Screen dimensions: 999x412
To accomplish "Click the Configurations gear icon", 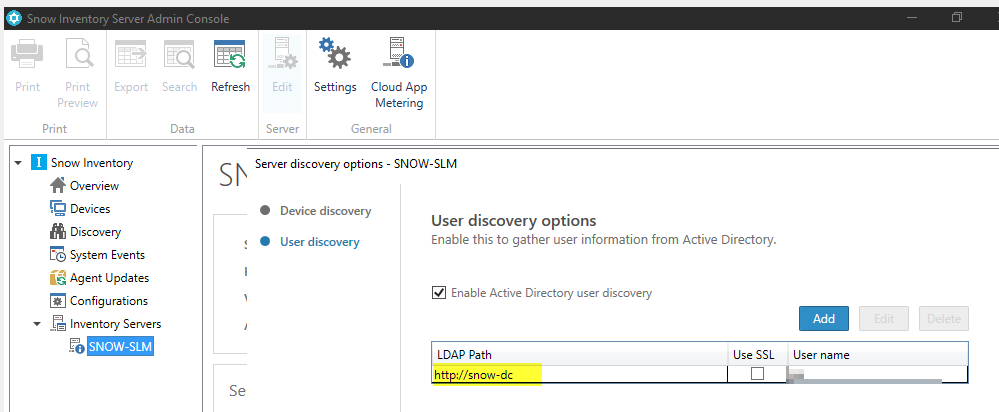I will 58,301.
